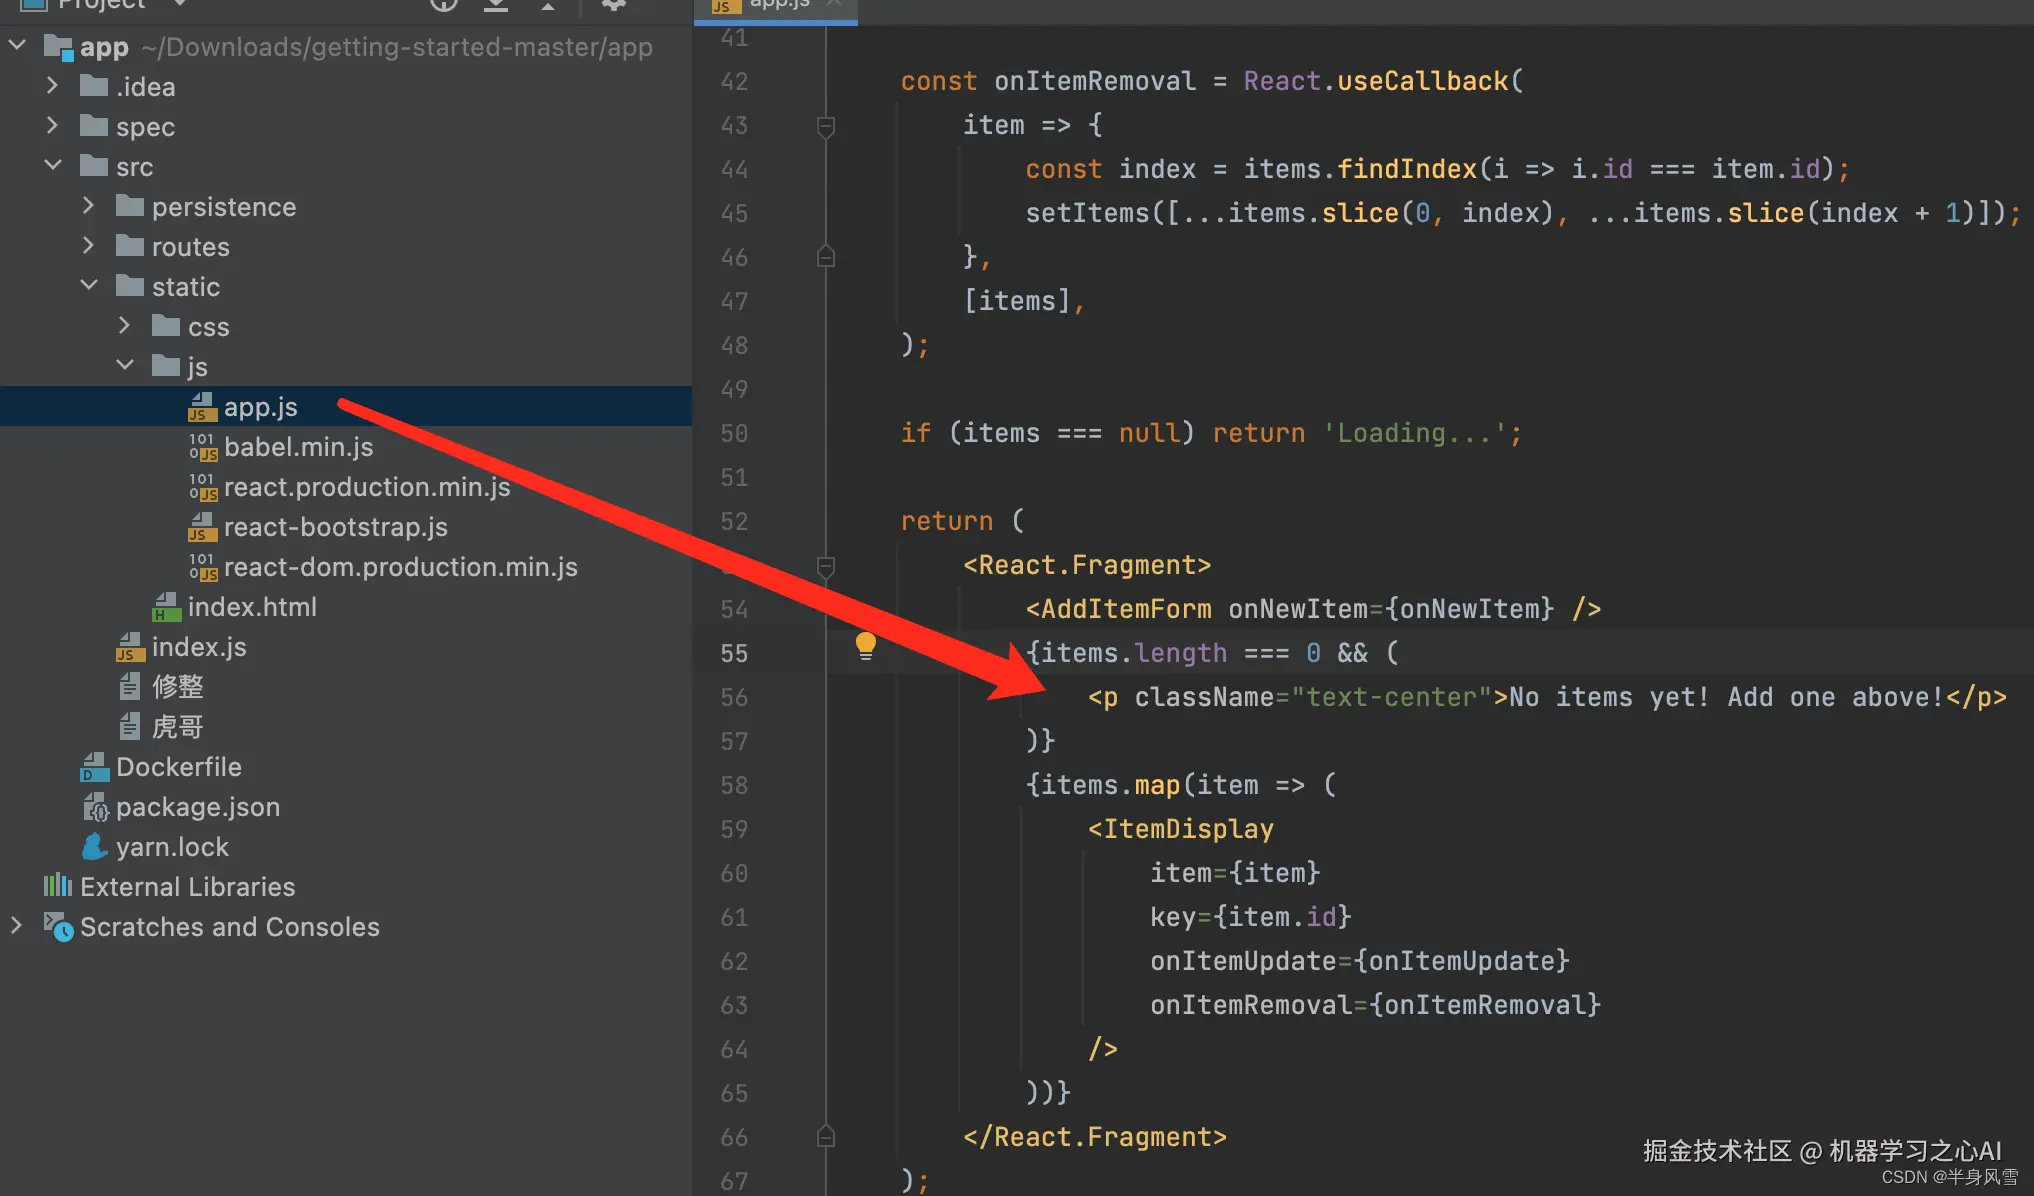Click the [items] dependency array on line 47
The image size is (2034, 1196).
click(x=1017, y=302)
